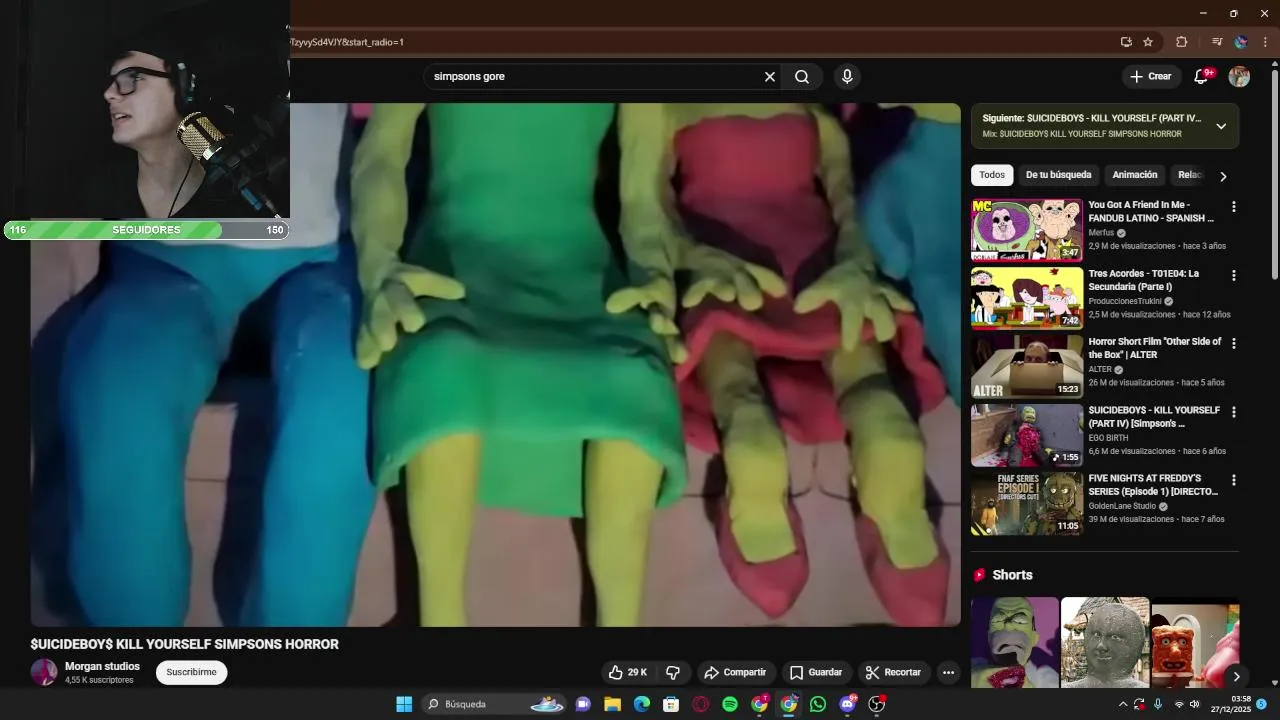Open Chrome media controls icon

tap(1217, 42)
